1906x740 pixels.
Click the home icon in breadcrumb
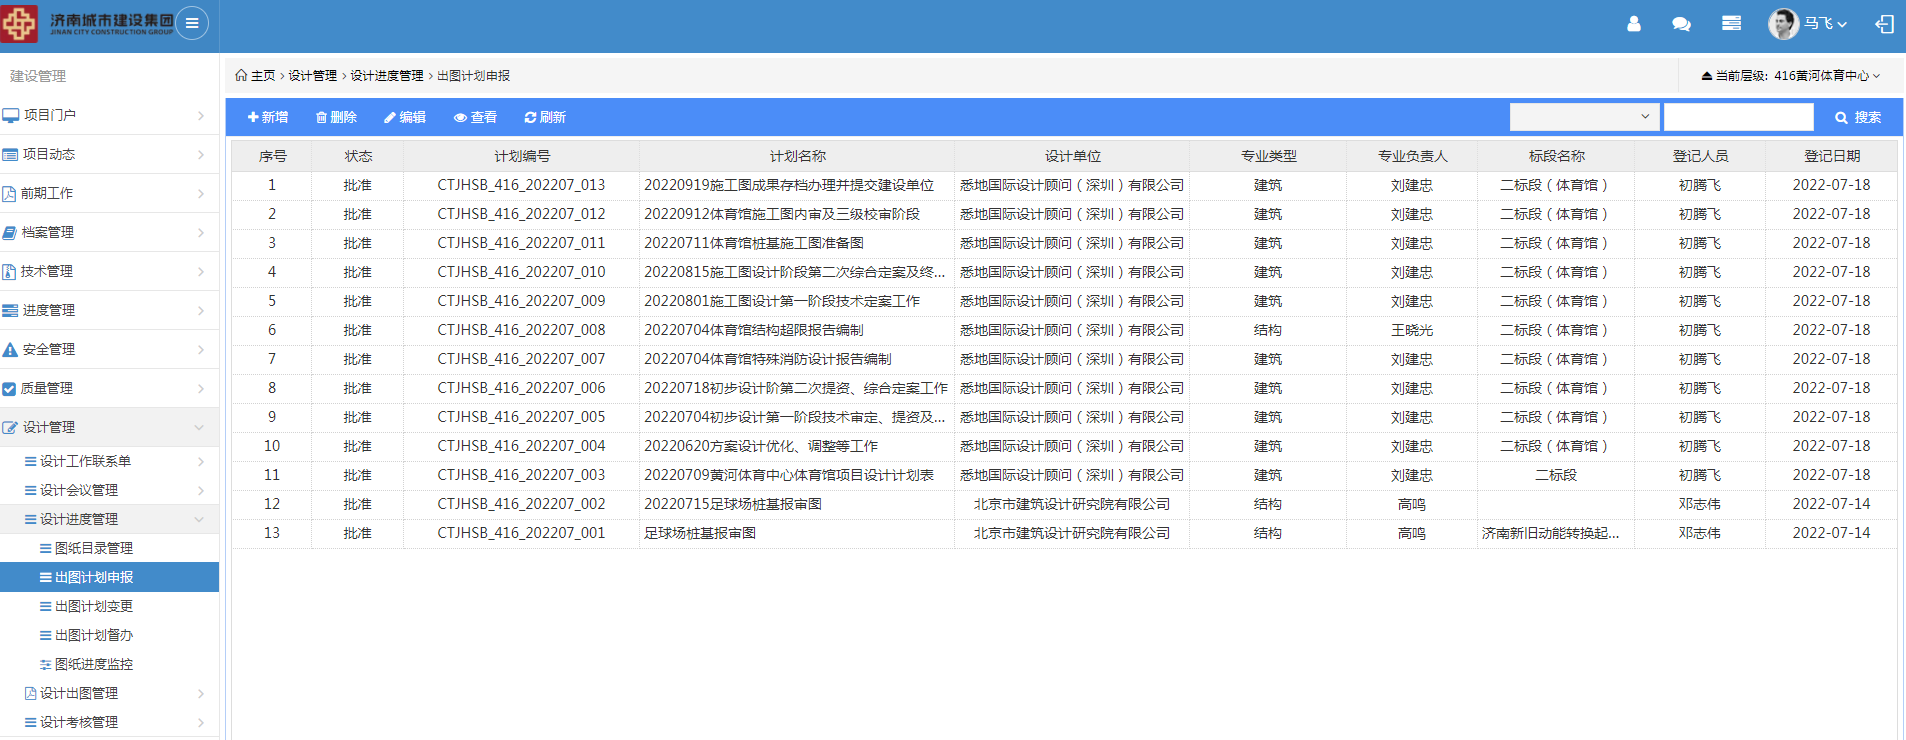(x=241, y=75)
